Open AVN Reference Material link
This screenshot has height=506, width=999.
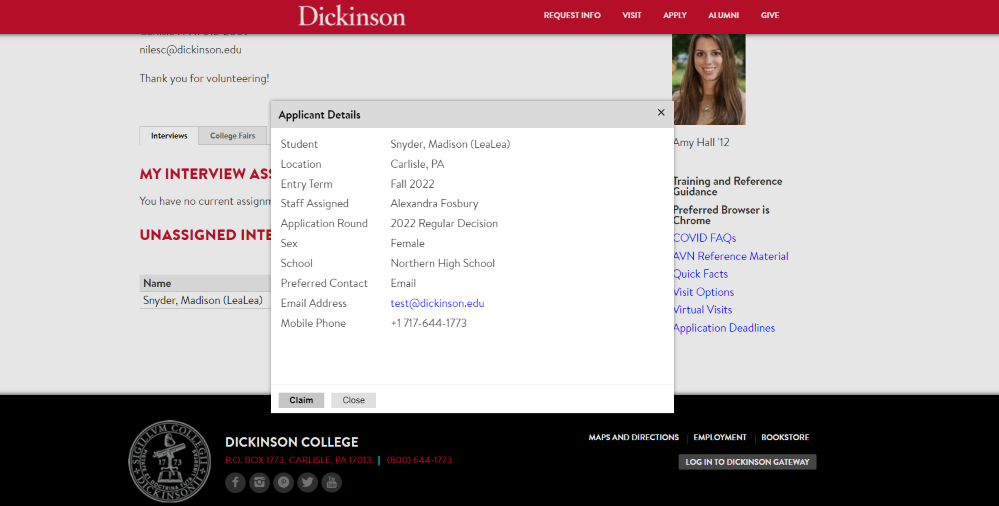[x=730, y=256]
